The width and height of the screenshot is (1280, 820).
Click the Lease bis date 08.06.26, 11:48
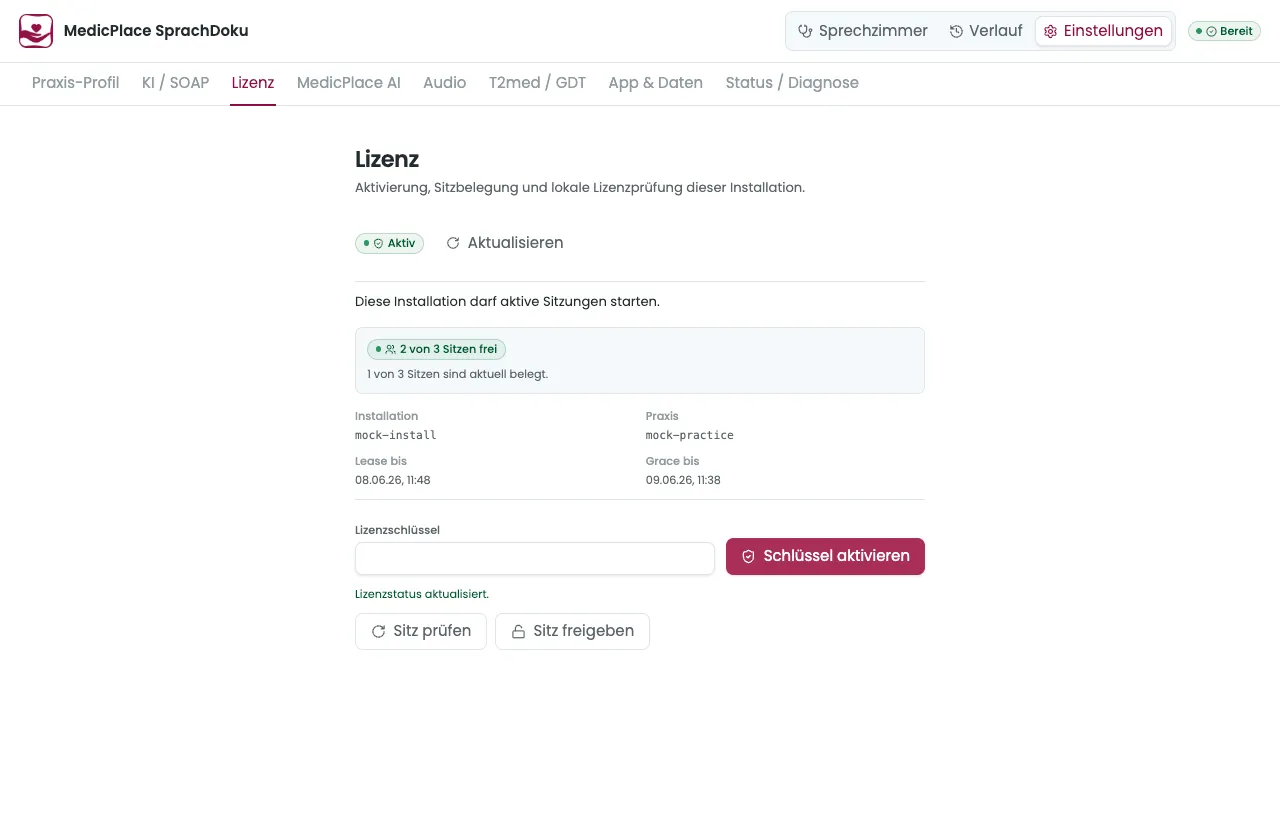point(393,480)
